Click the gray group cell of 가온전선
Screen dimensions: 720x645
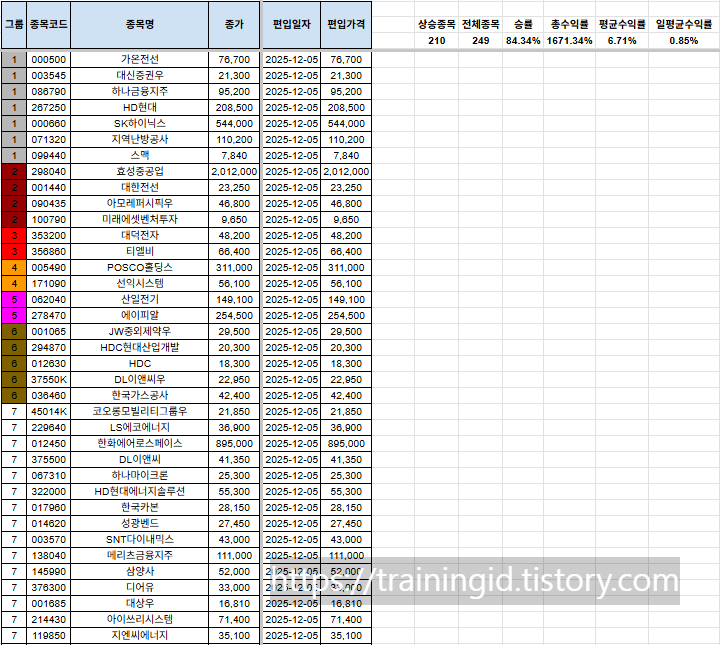[14, 60]
